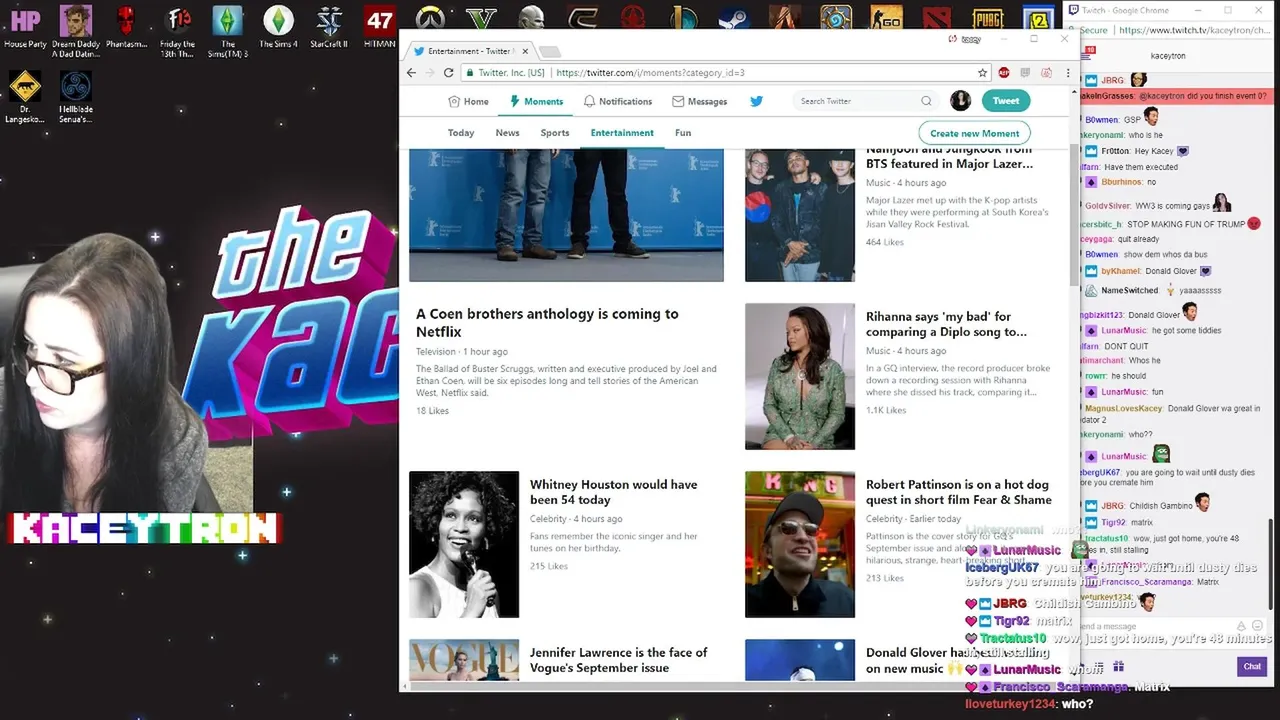The image size is (1280, 720).
Task: Open the Moments section
Action: (536, 101)
